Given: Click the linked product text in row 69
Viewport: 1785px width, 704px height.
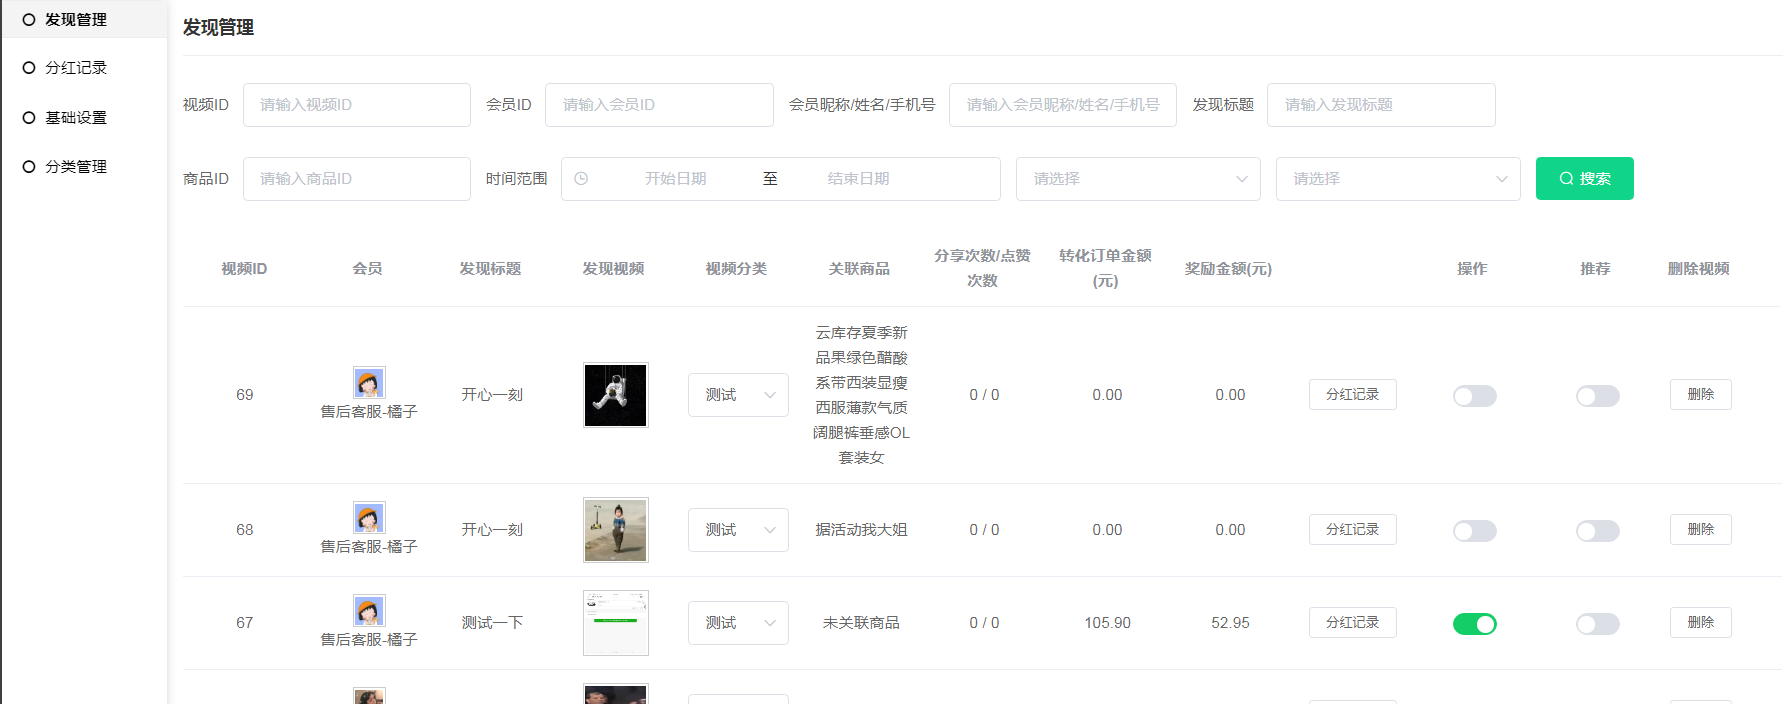Looking at the screenshot, I should click(861, 395).
